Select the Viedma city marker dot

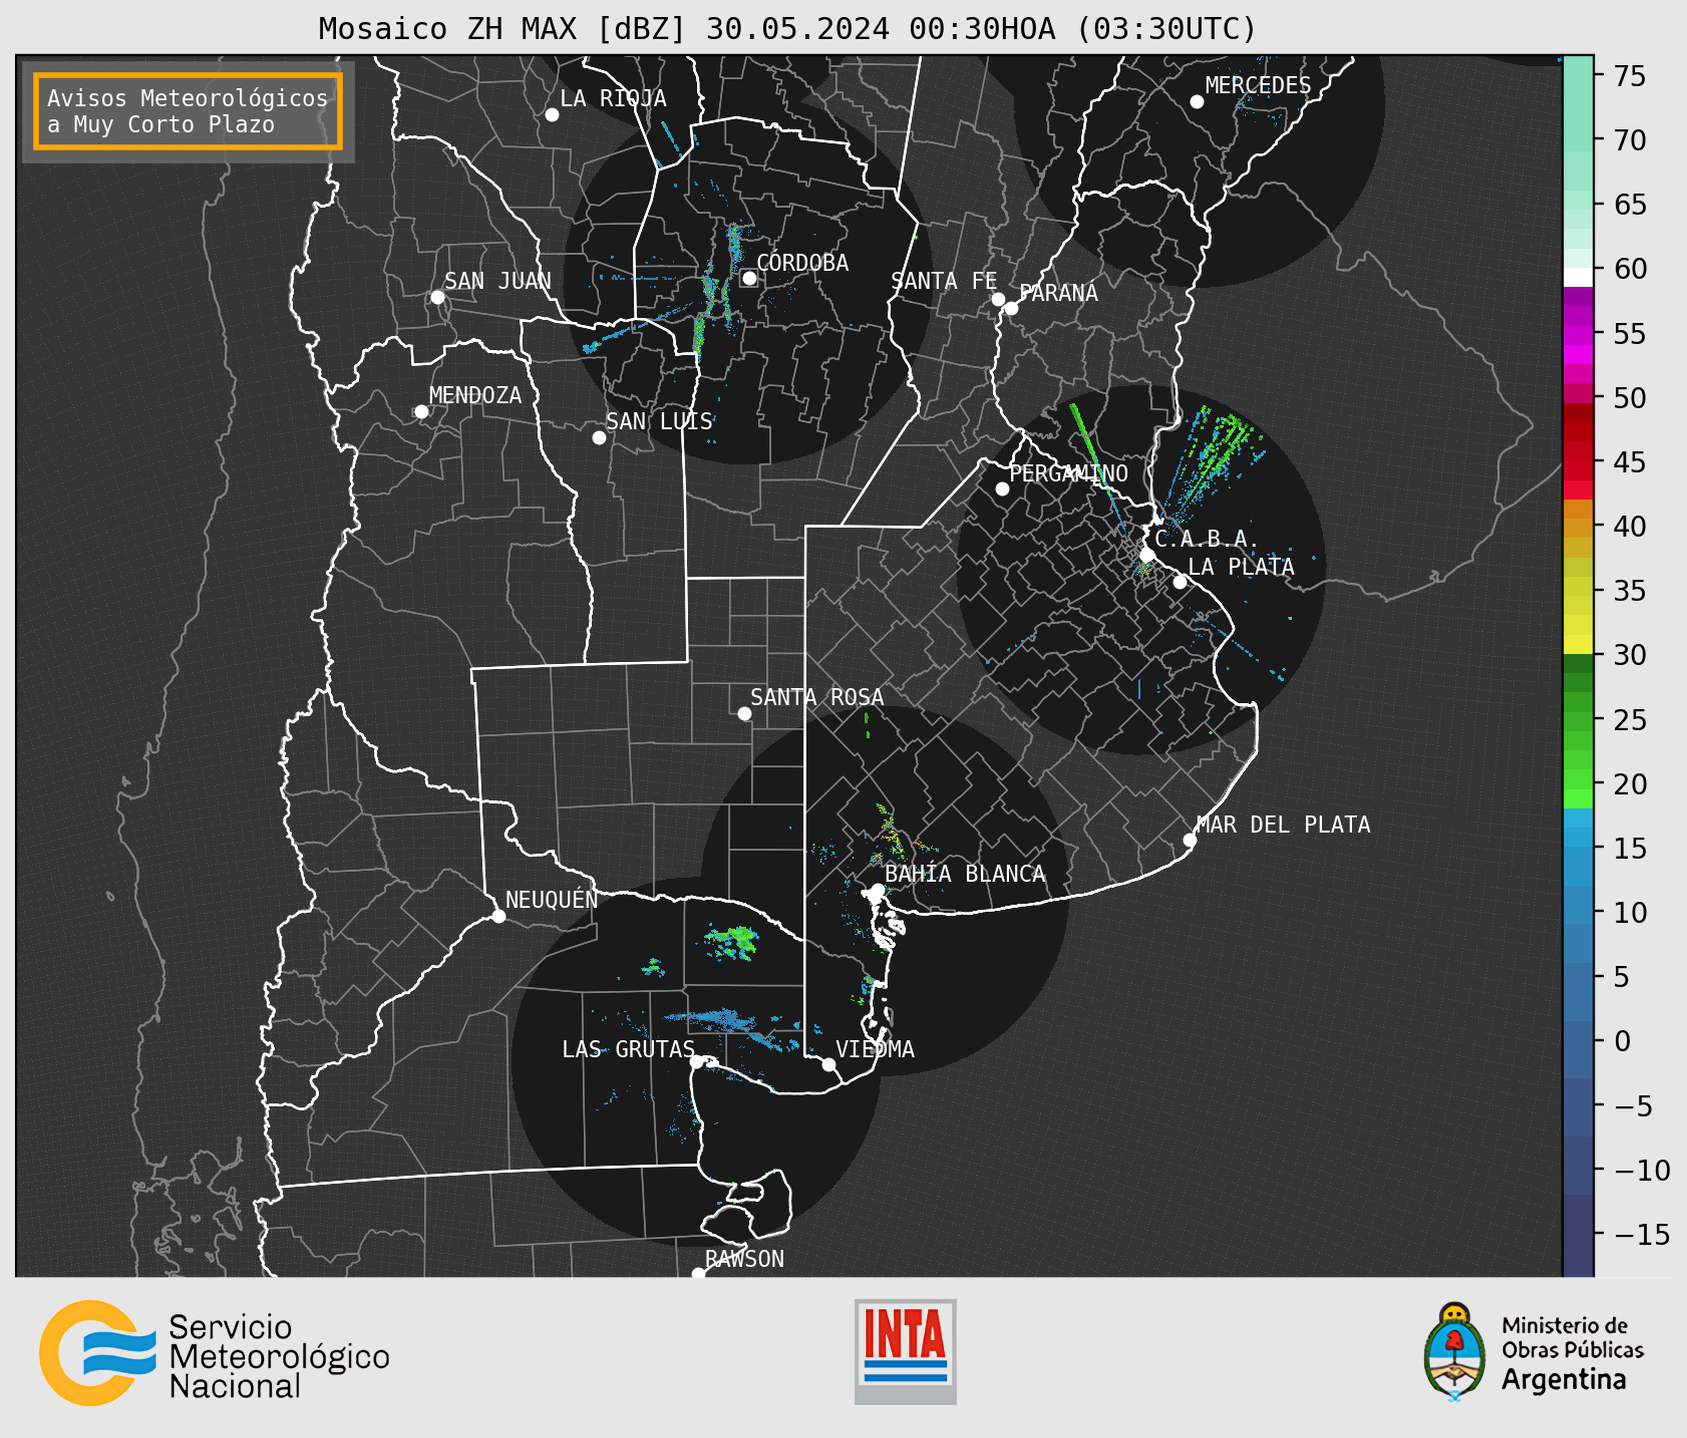click(x=828, y=1064)
